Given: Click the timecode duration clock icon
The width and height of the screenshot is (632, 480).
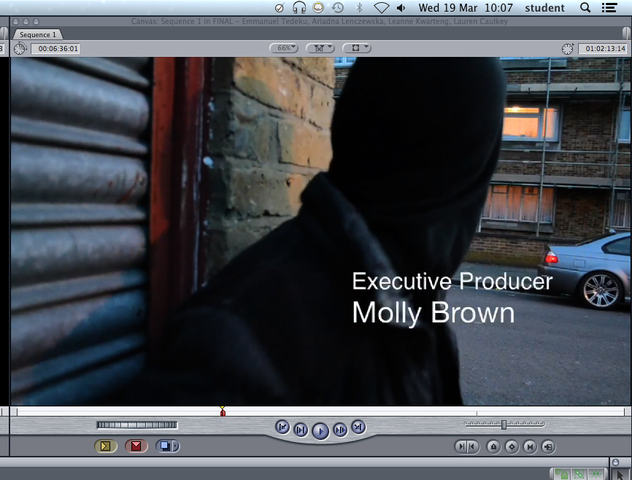Looking at the screenshot, I should pyautogui.click(x=20, y=49).
